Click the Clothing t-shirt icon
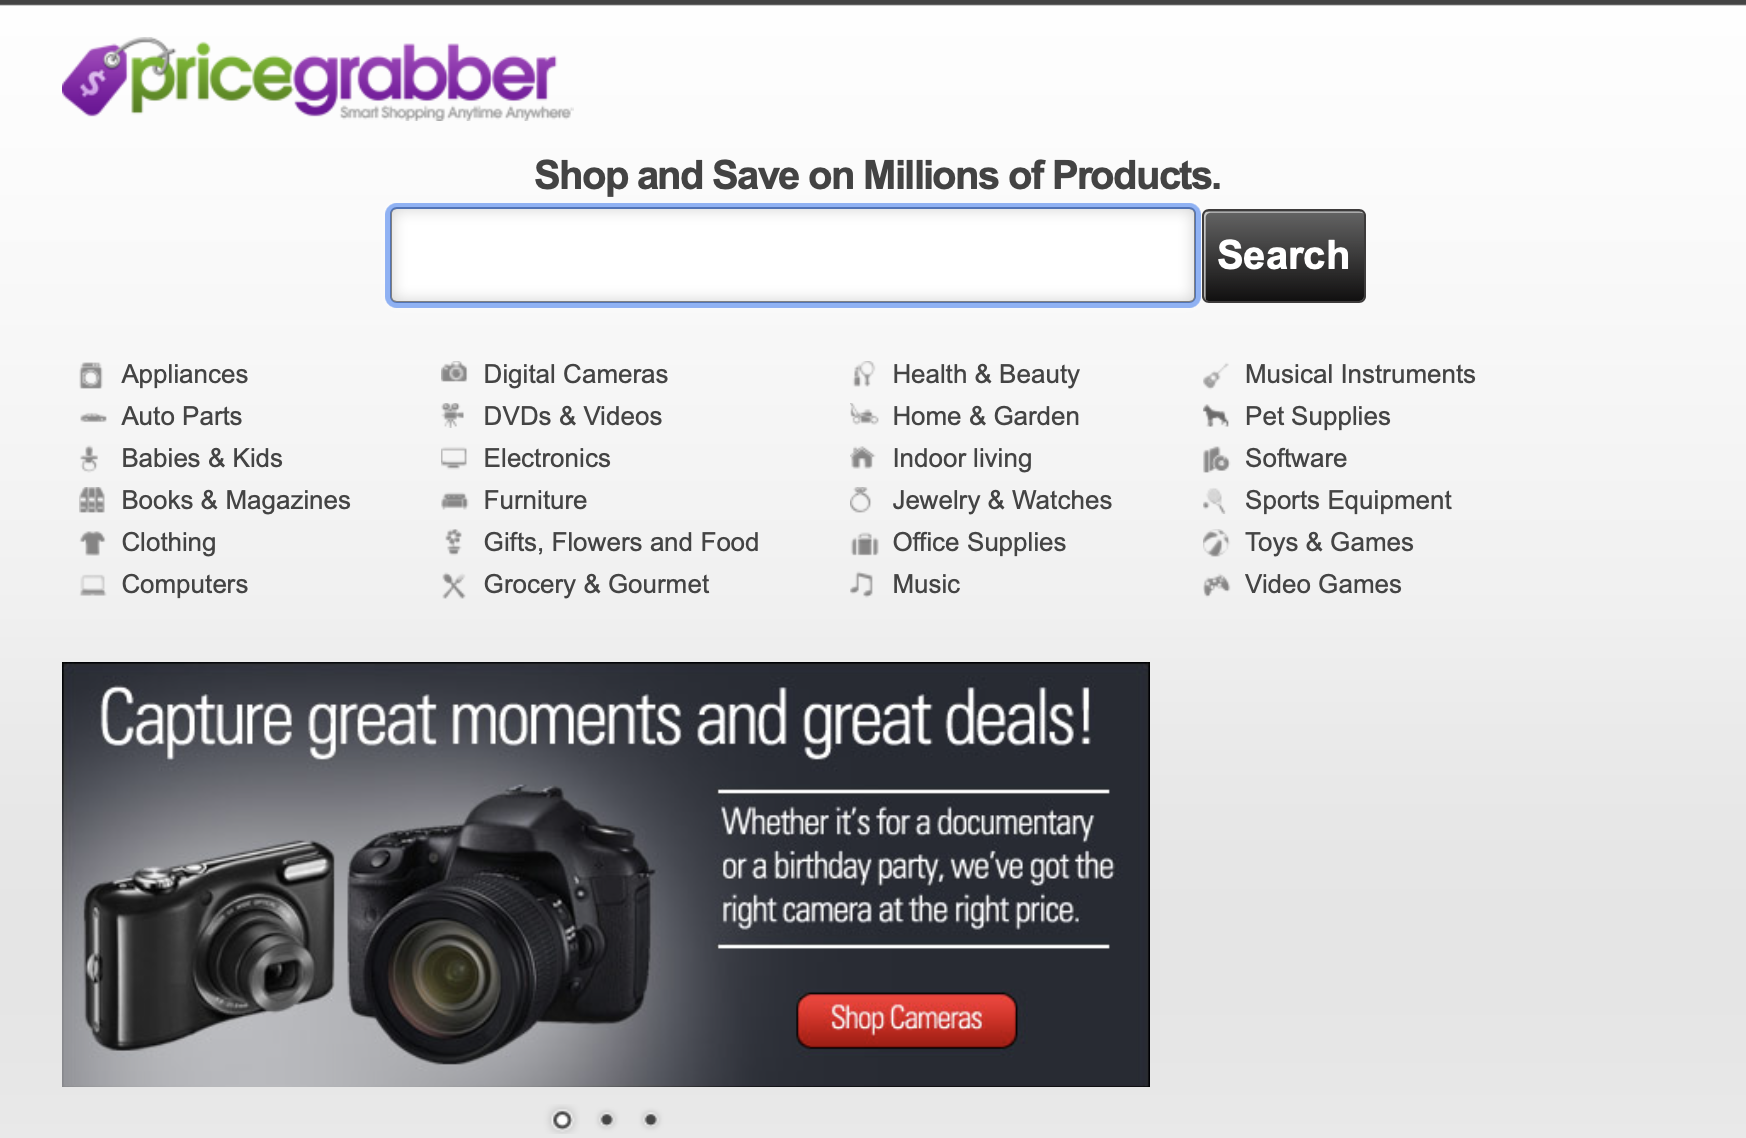 coord(92,543)
